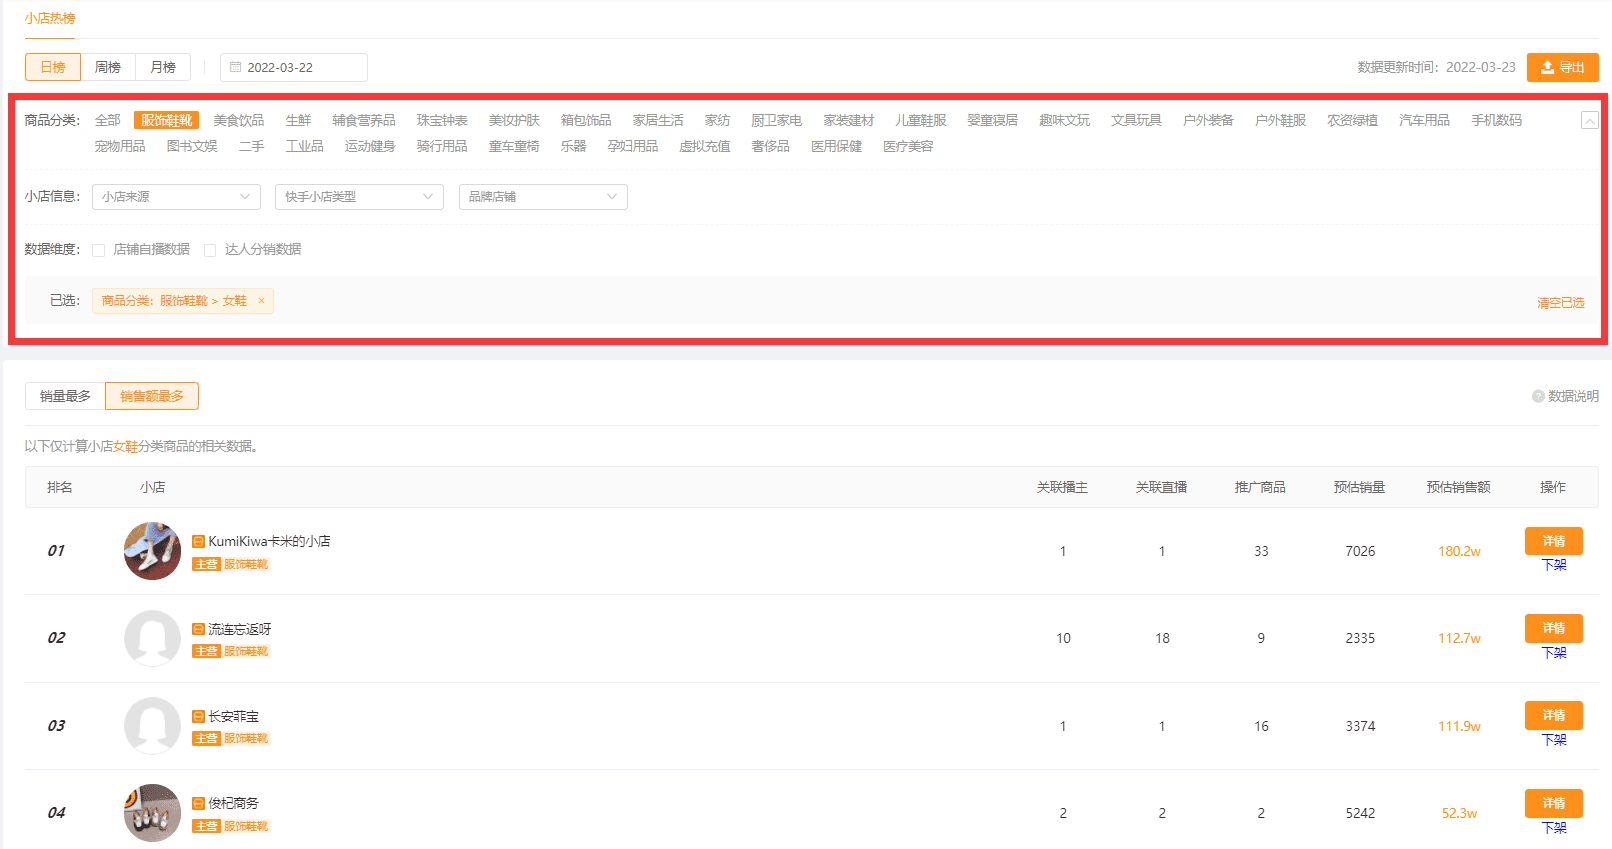
Task: Click the 预估销量 column header
Action: pyautogui.click(x=1360, y=487)
